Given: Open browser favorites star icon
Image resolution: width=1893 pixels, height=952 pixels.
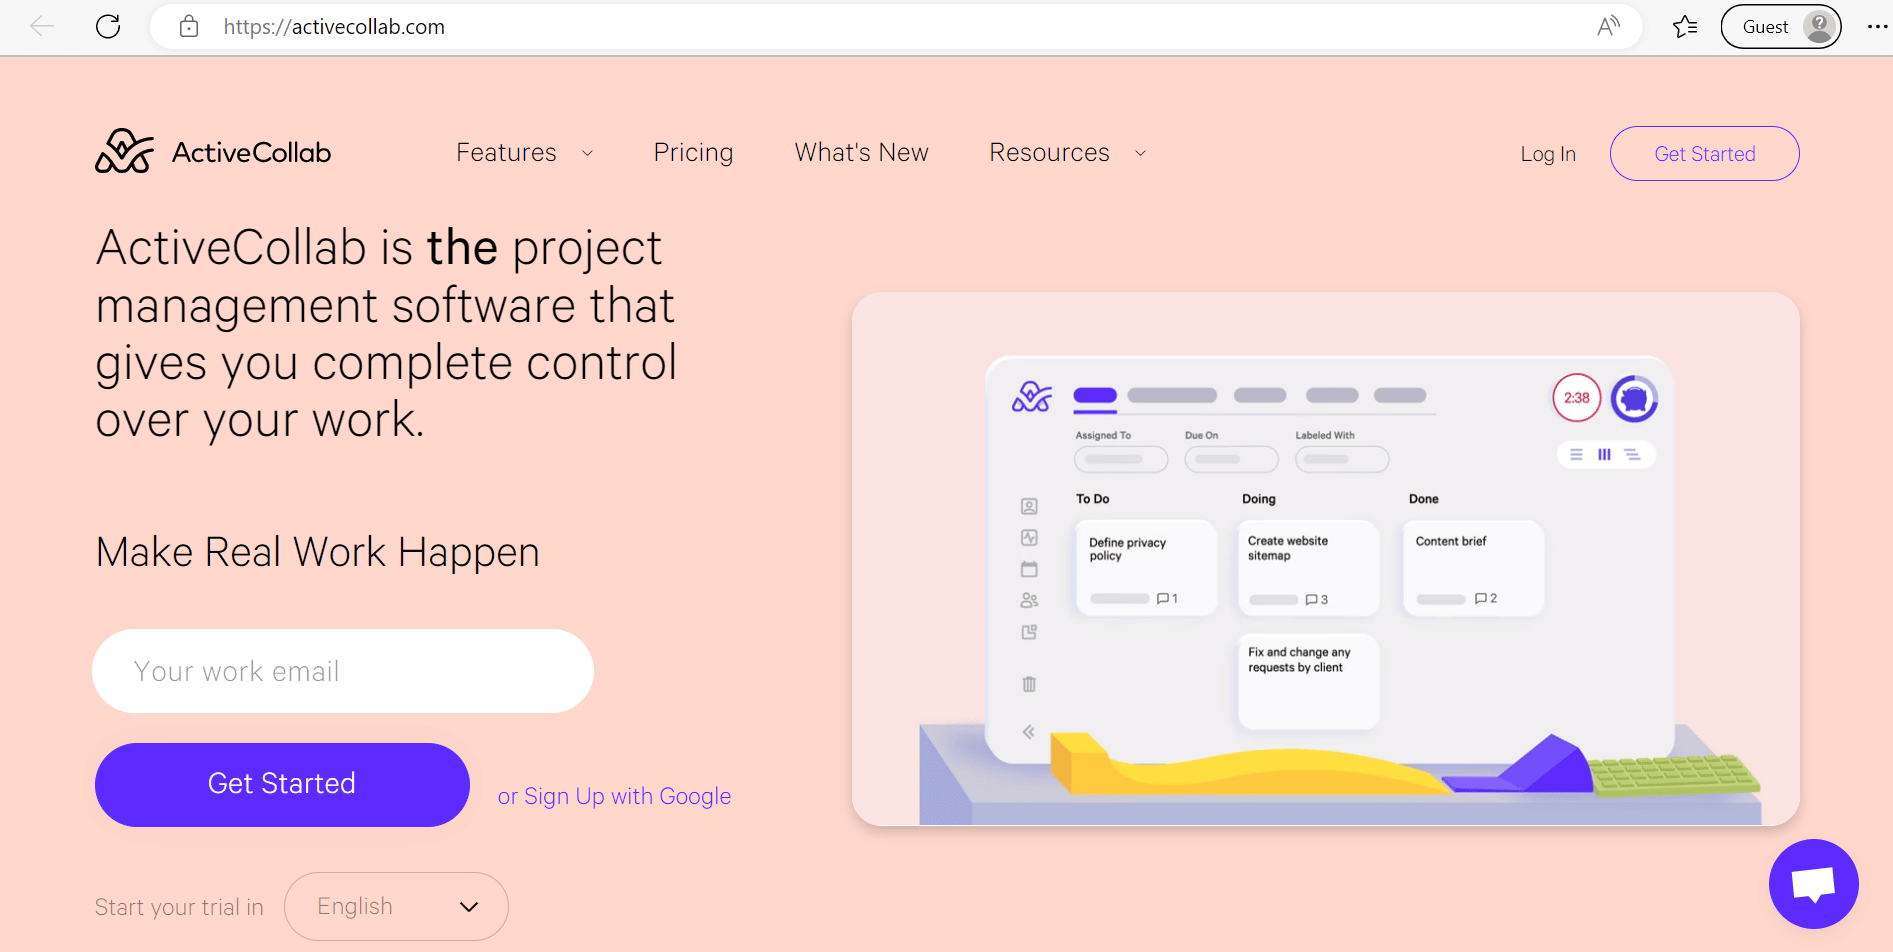Looking at the screenshot, I should [x=1685, y=27].
